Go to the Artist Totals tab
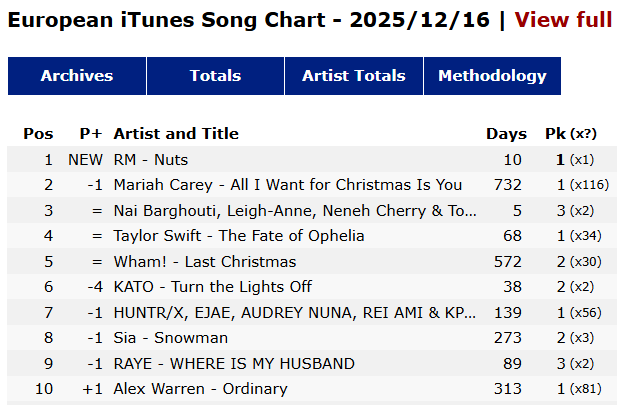The height and width of the screenshot is (405, 617). (354, 76)
